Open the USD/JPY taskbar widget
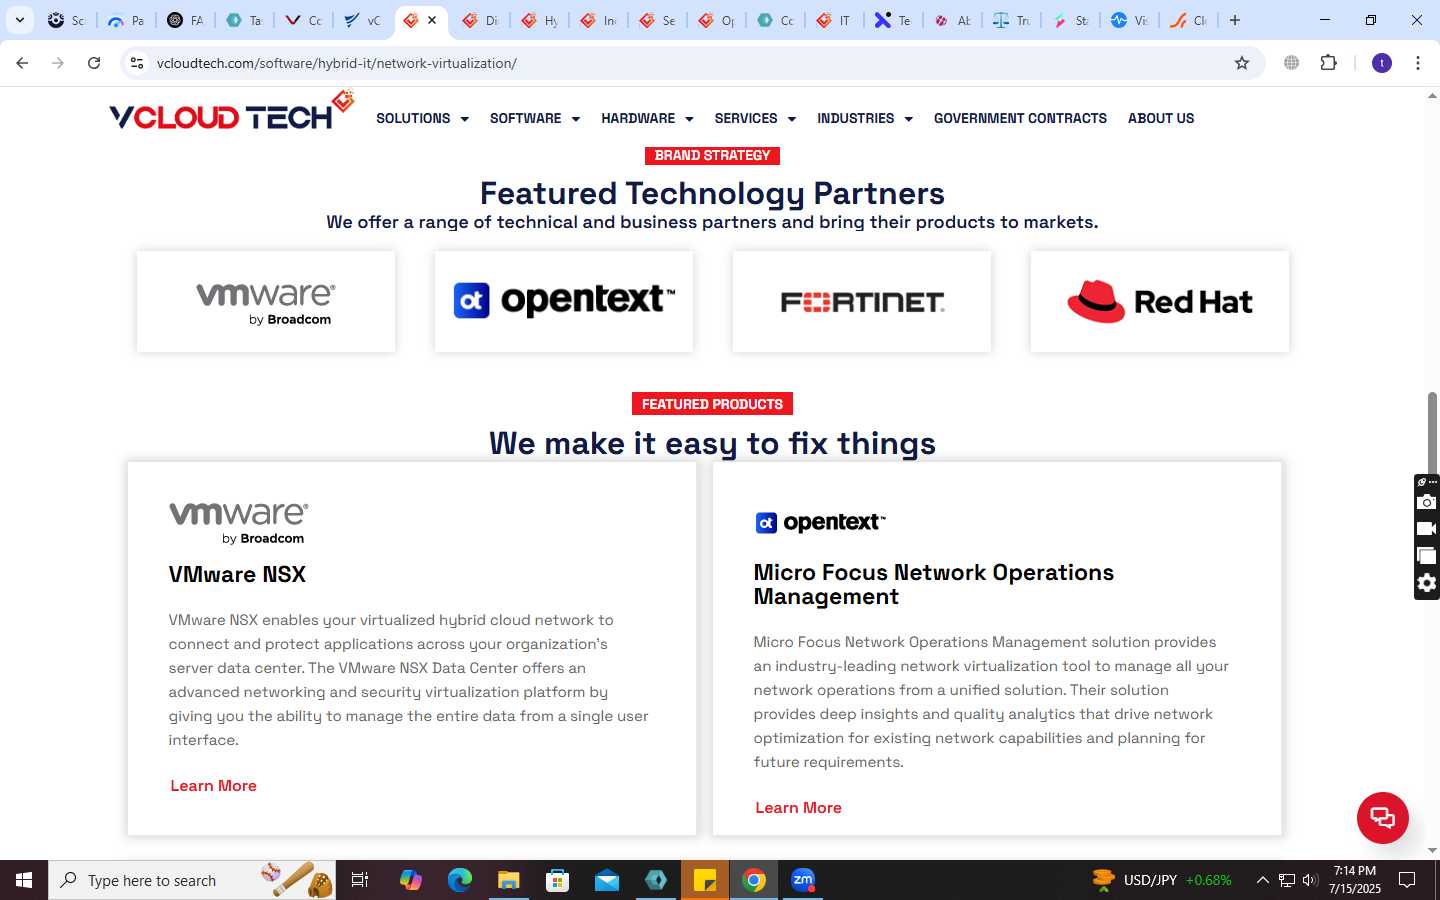Viewport: 1440px width, 900px height. (x=1162, y=880)
